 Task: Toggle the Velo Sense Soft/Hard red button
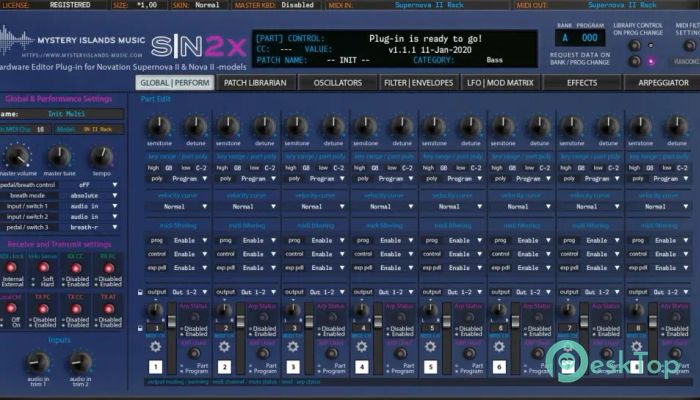[43, 267]
